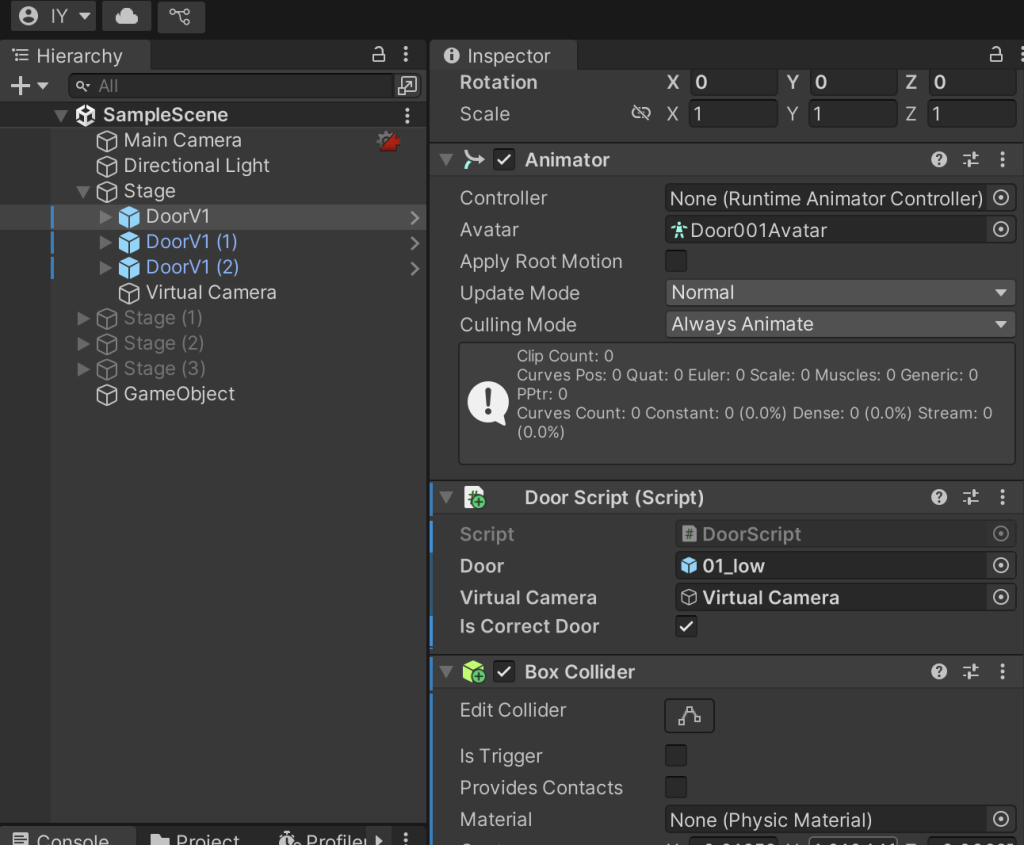Click the plus create object button
1024x845 pixels.
pos(20,86)
